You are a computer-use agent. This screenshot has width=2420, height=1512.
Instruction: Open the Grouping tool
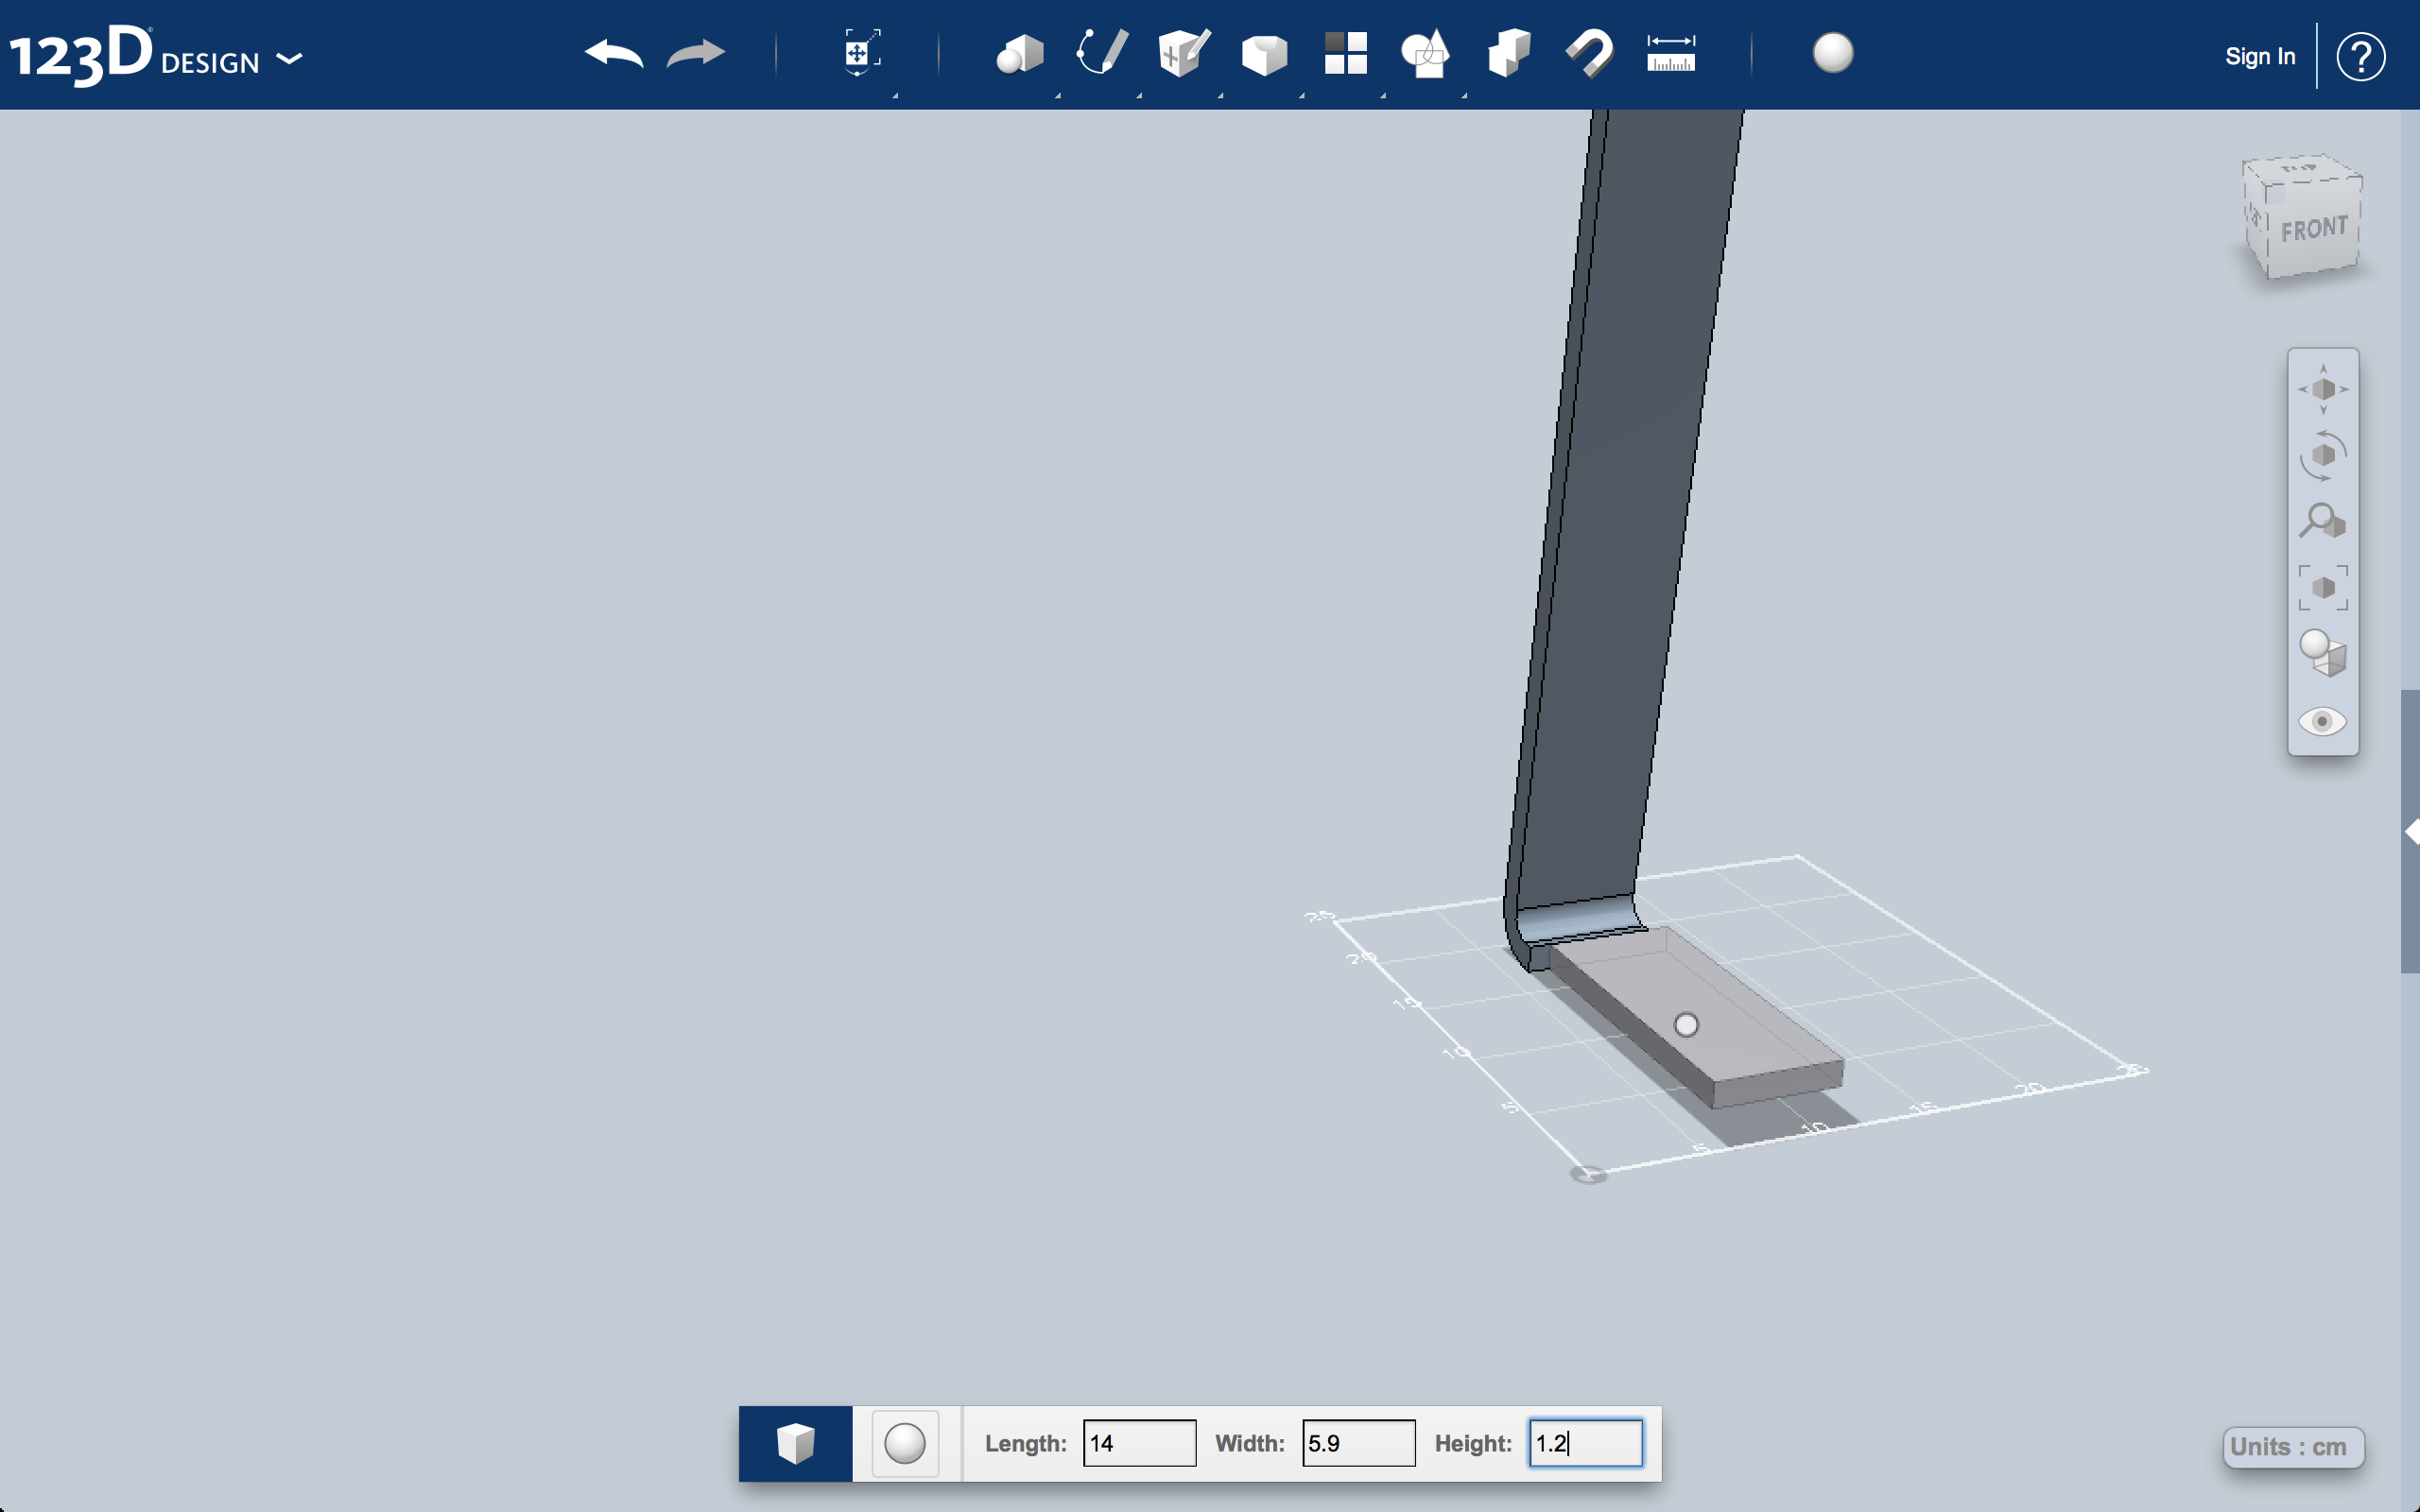(x=1425, y=54)
